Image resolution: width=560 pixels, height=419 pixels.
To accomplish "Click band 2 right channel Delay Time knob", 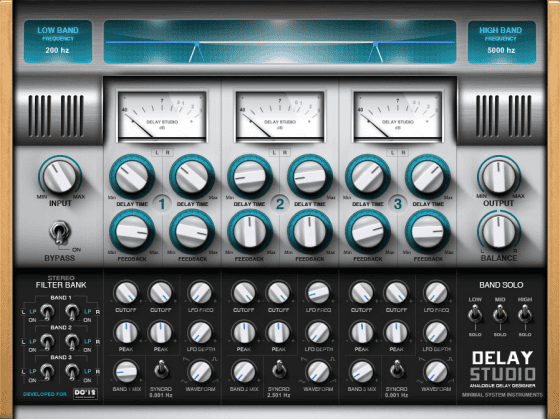I will tap(310, 176).
